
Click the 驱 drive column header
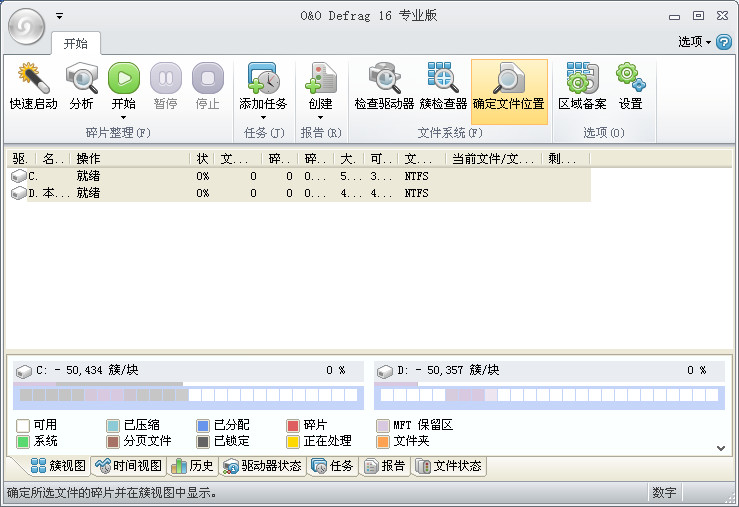click(x=22, y=159)
